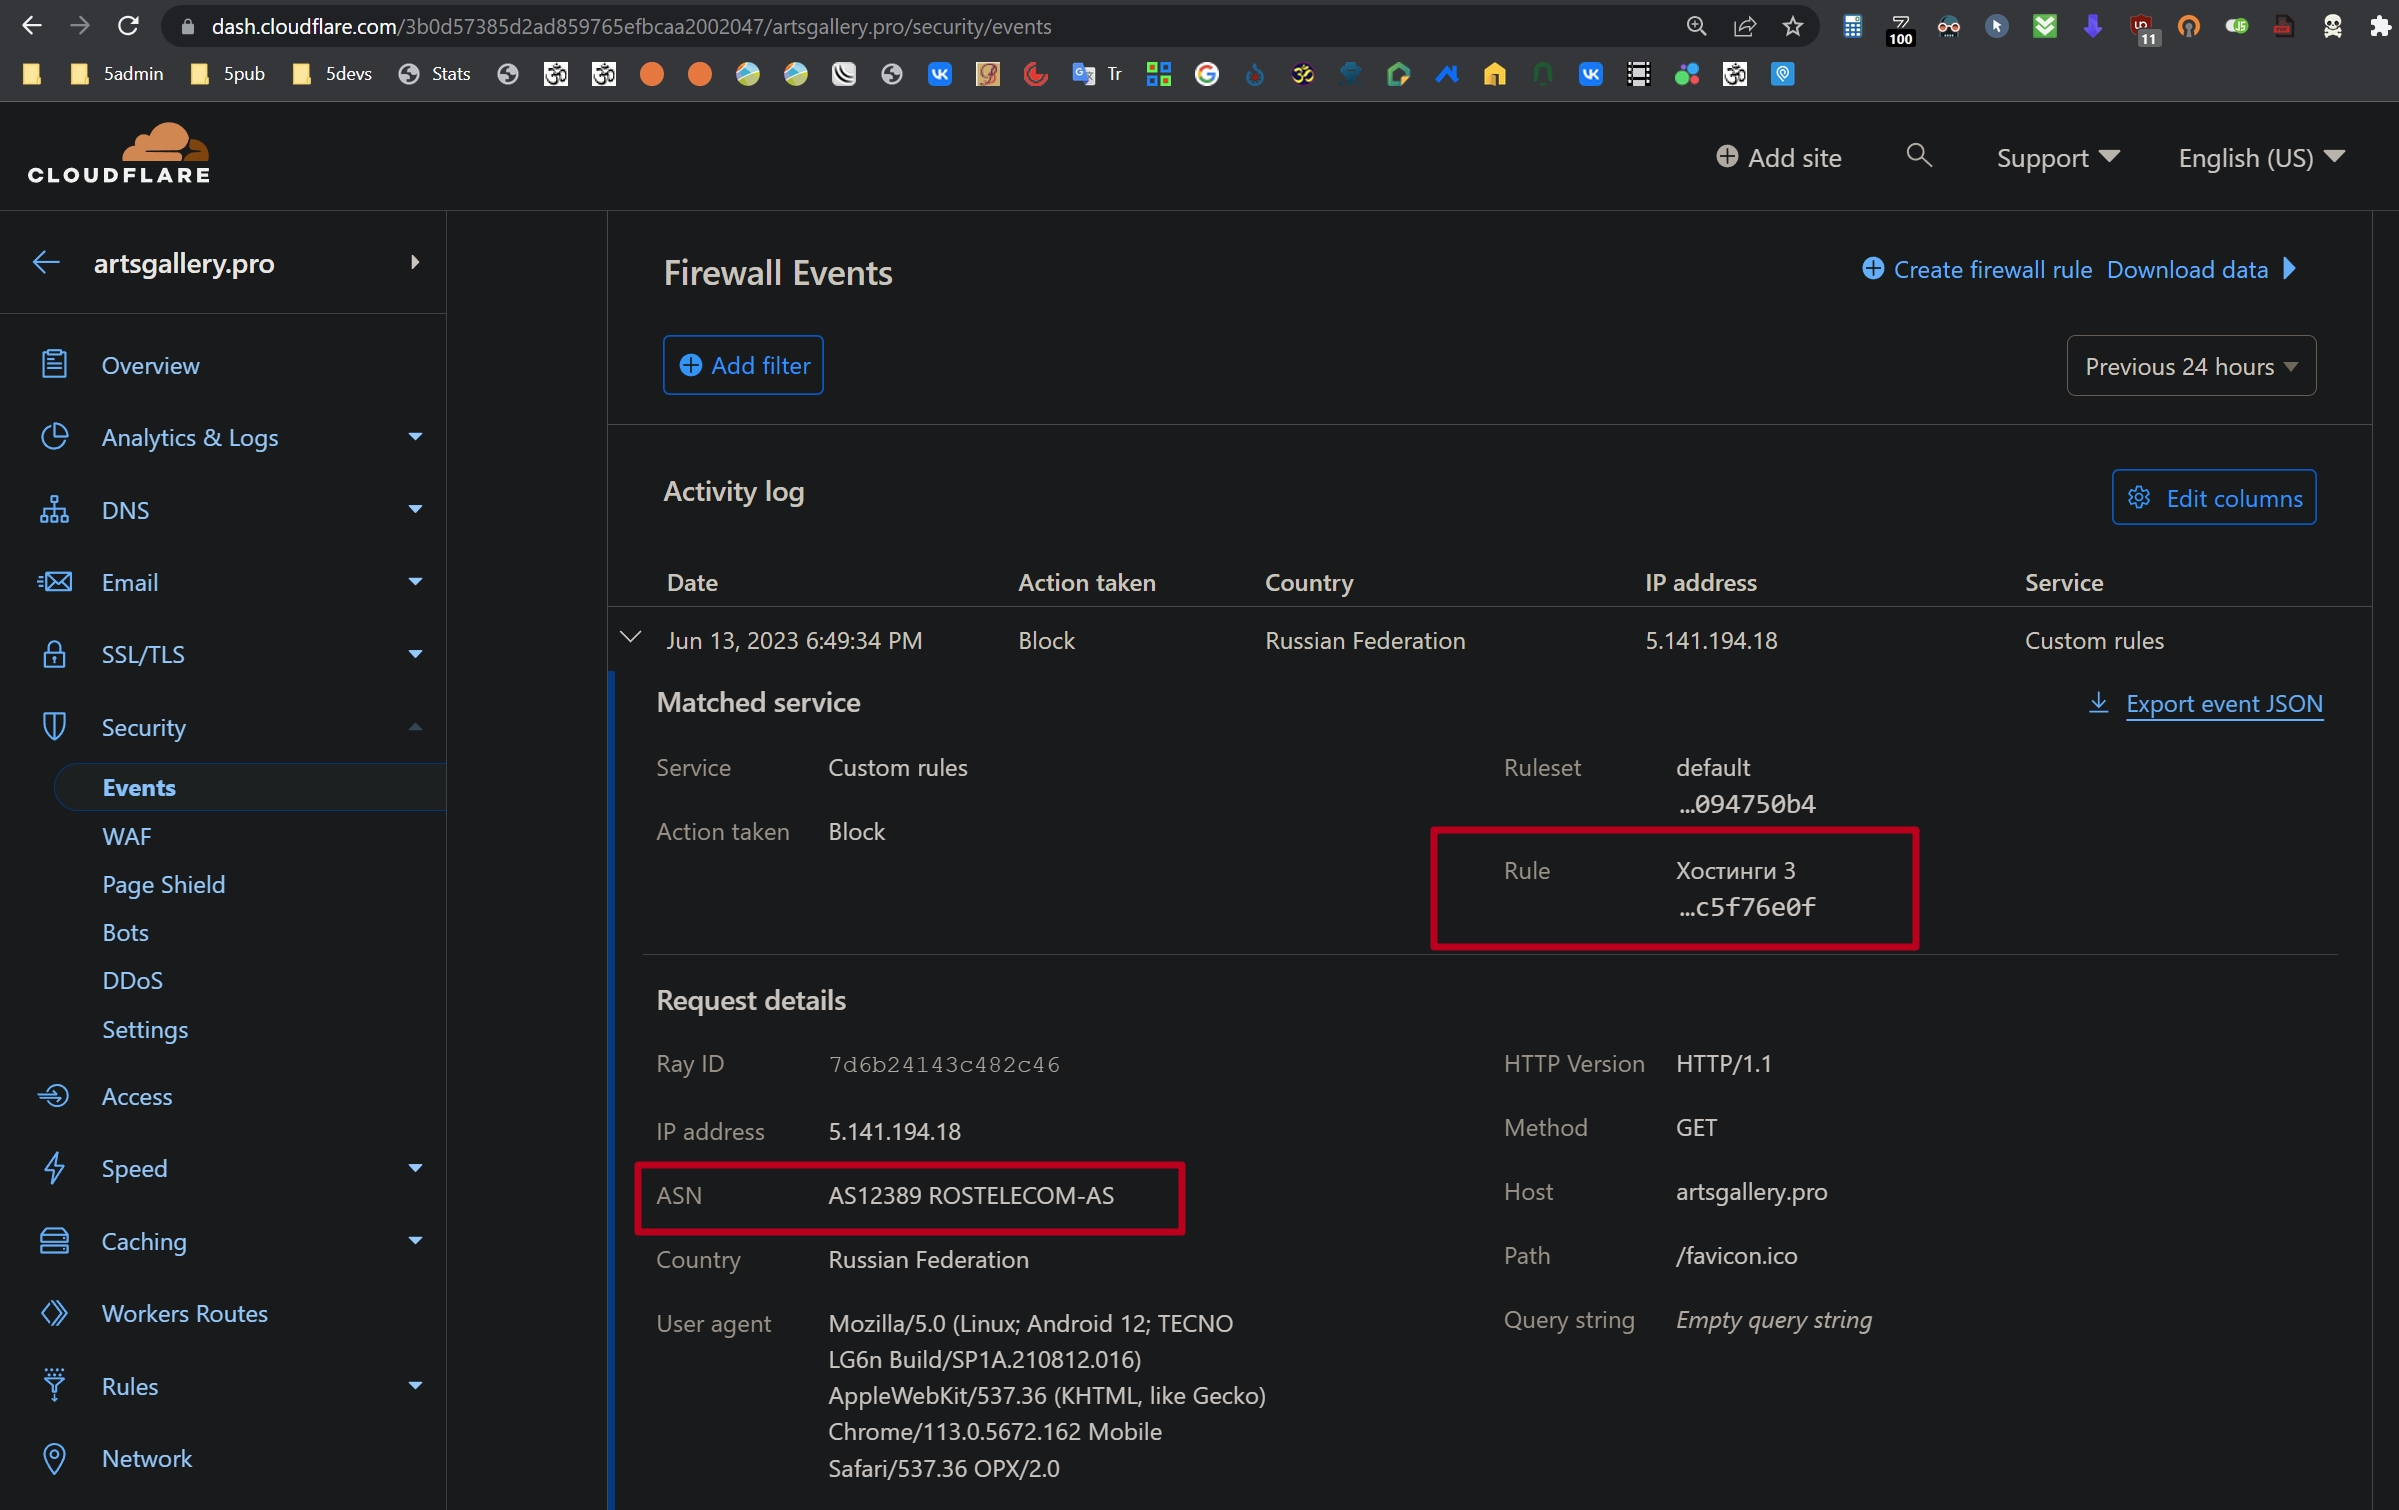Click the Add site button
Viewport: 2399px width, 1510px height.
point(1779,158)
